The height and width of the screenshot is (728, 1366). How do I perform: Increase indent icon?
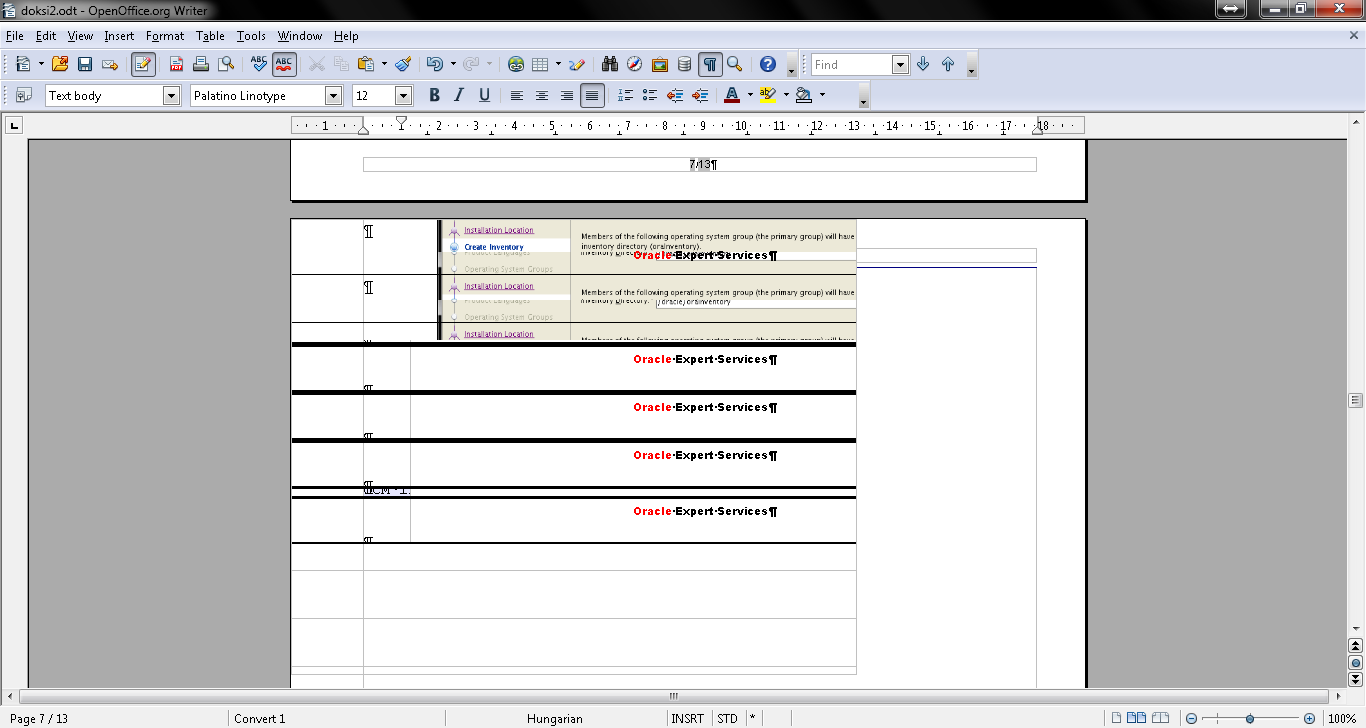coord(700,95)
